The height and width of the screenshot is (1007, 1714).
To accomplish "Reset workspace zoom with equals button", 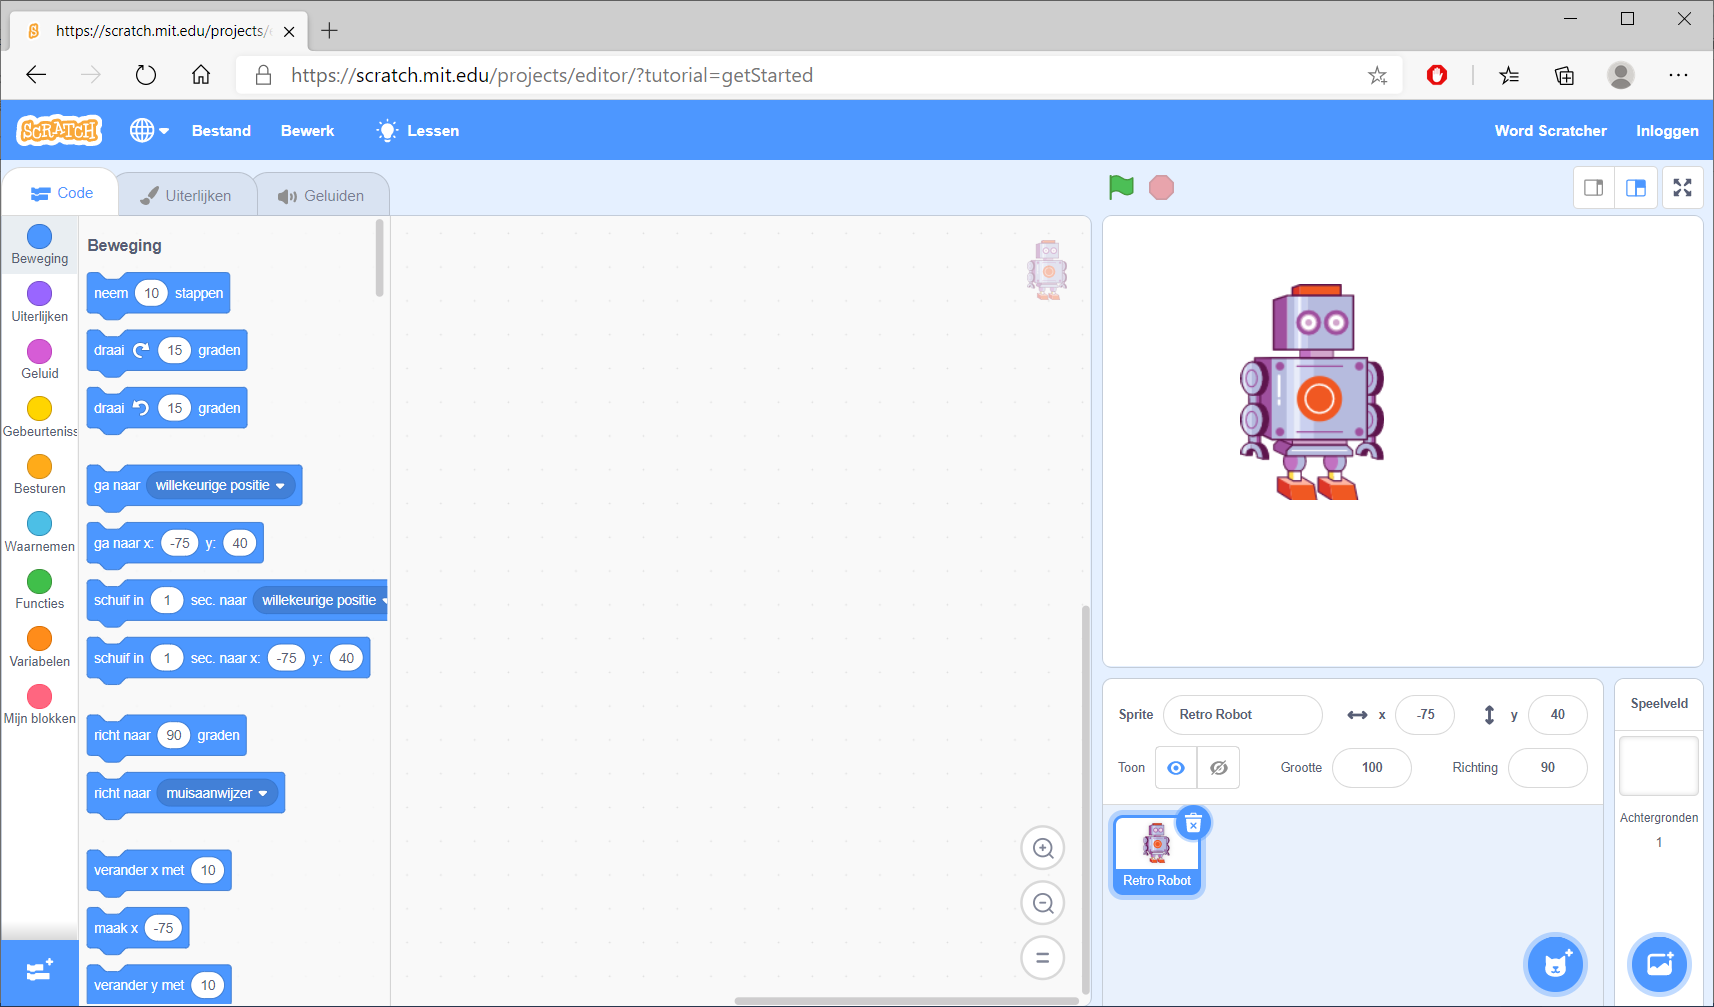I will pos(1043,958).
